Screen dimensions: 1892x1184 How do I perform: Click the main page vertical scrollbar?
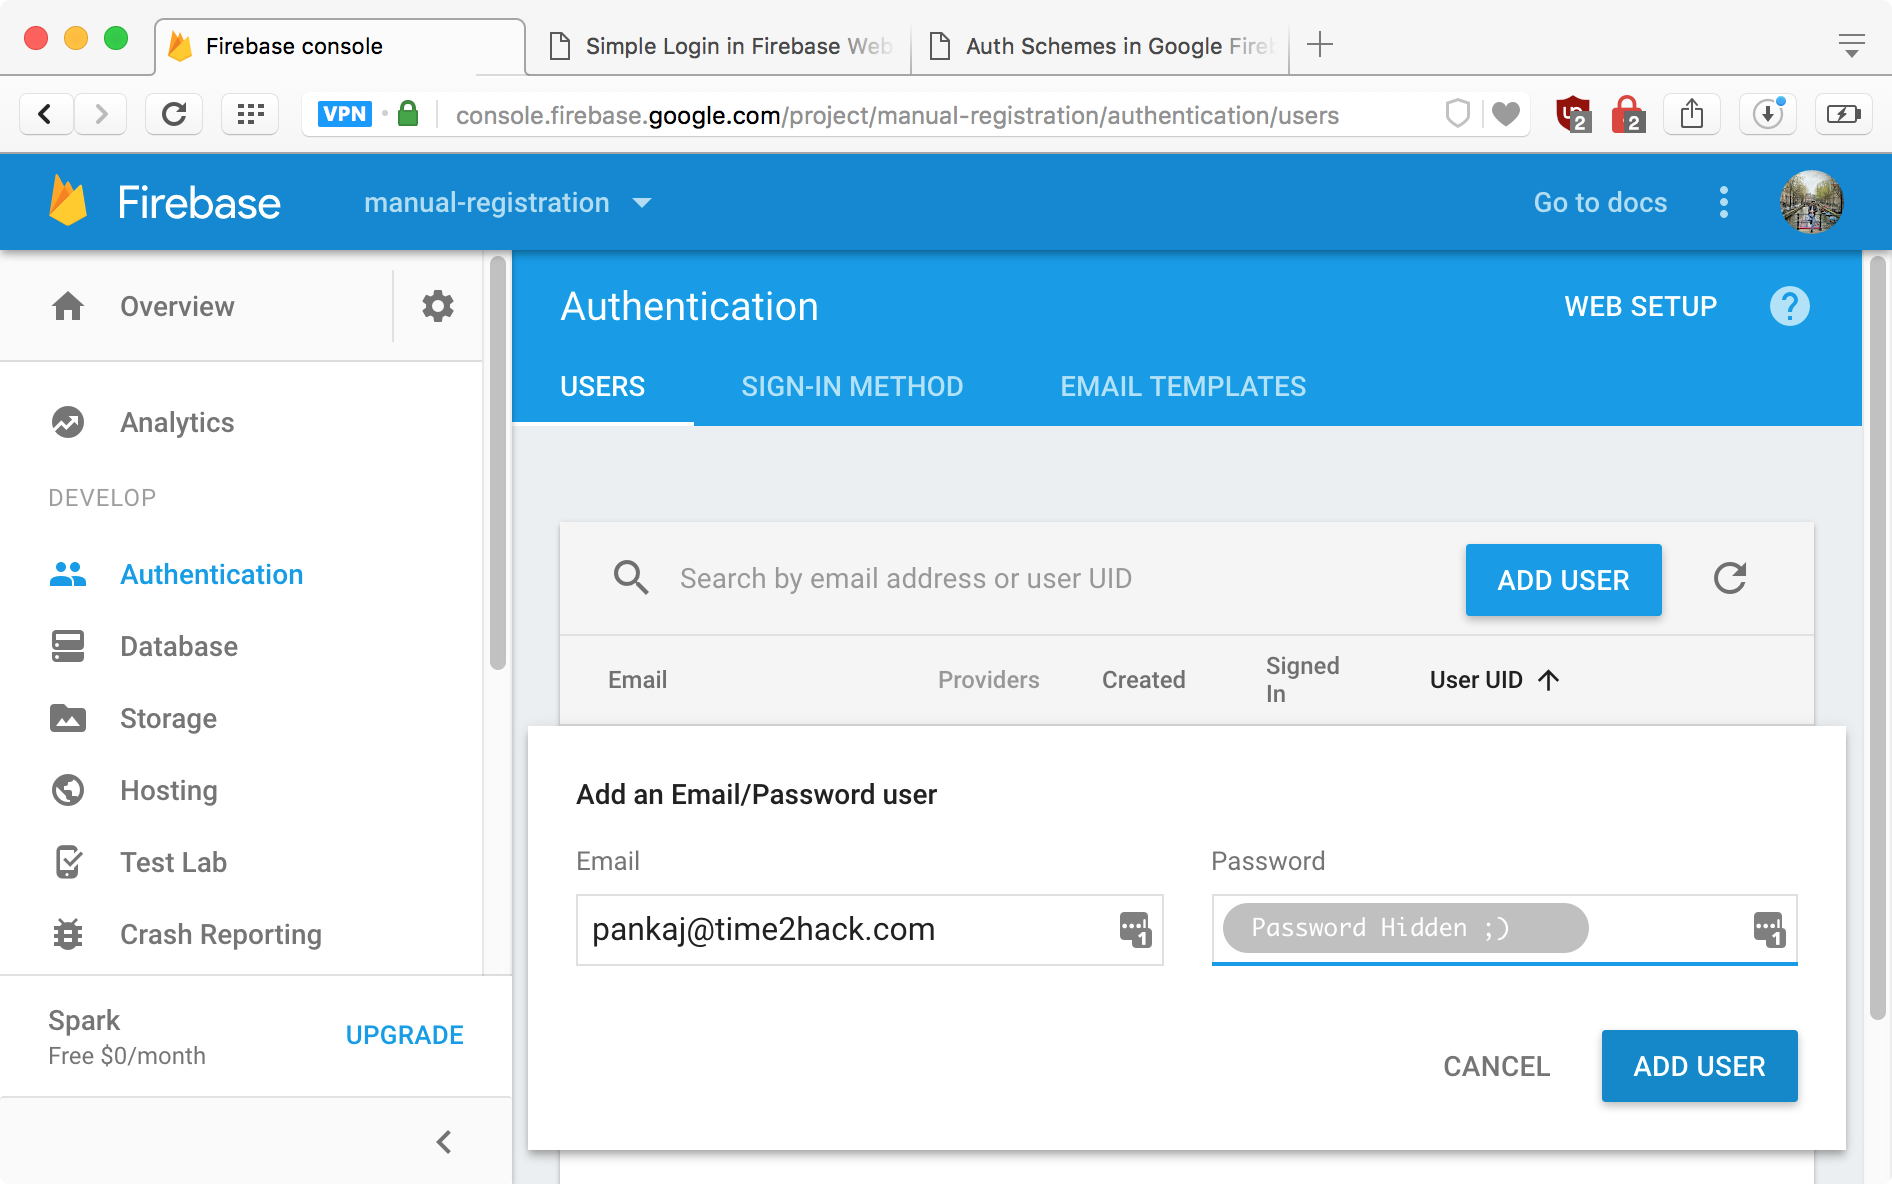click(x=1877, y=638)
